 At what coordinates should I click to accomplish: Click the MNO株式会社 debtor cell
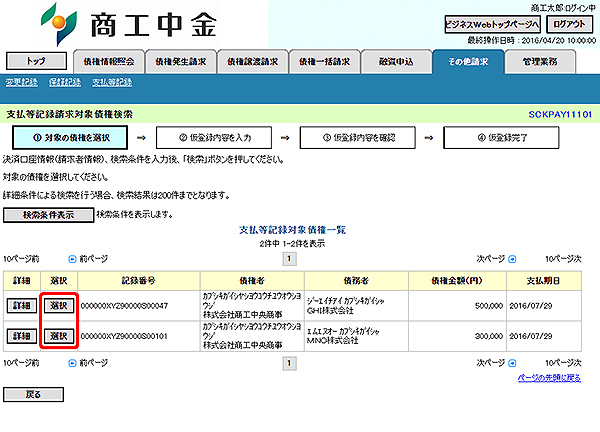[x=356, y=336]
